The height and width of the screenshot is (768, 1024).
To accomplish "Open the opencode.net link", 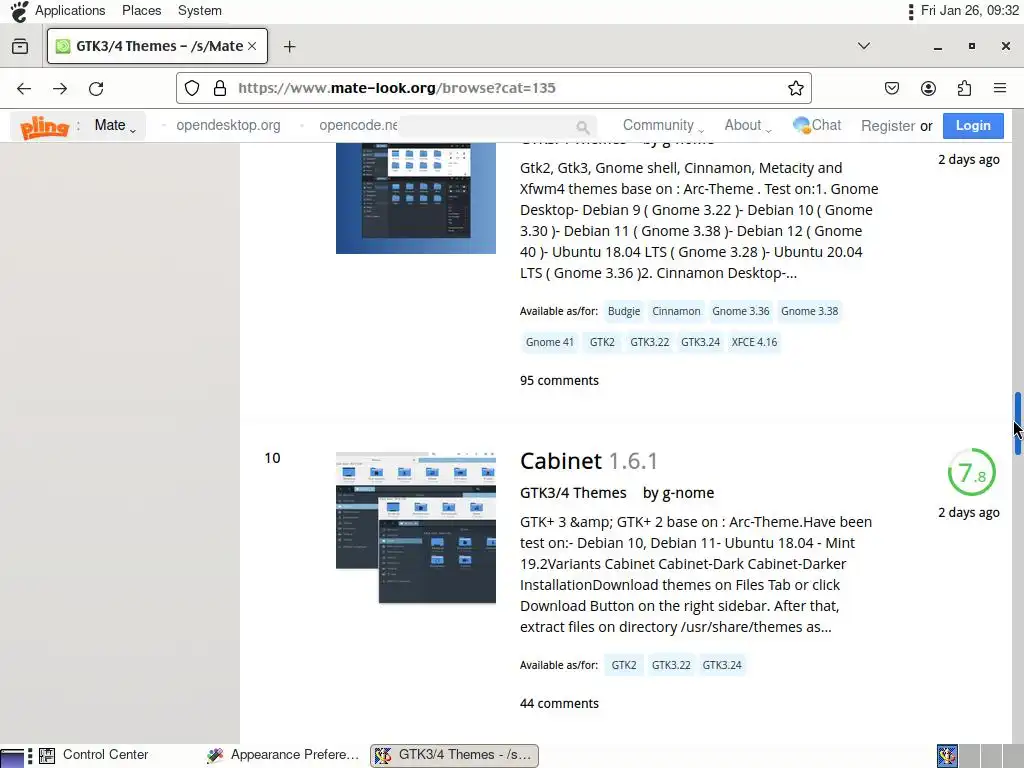I will click(x=358, y=125).
